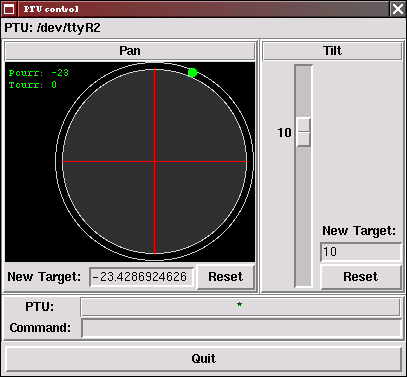This screenshot has height=377, width=407.
Task: Reset the tilt target
Action: click(x=361, y=277)
